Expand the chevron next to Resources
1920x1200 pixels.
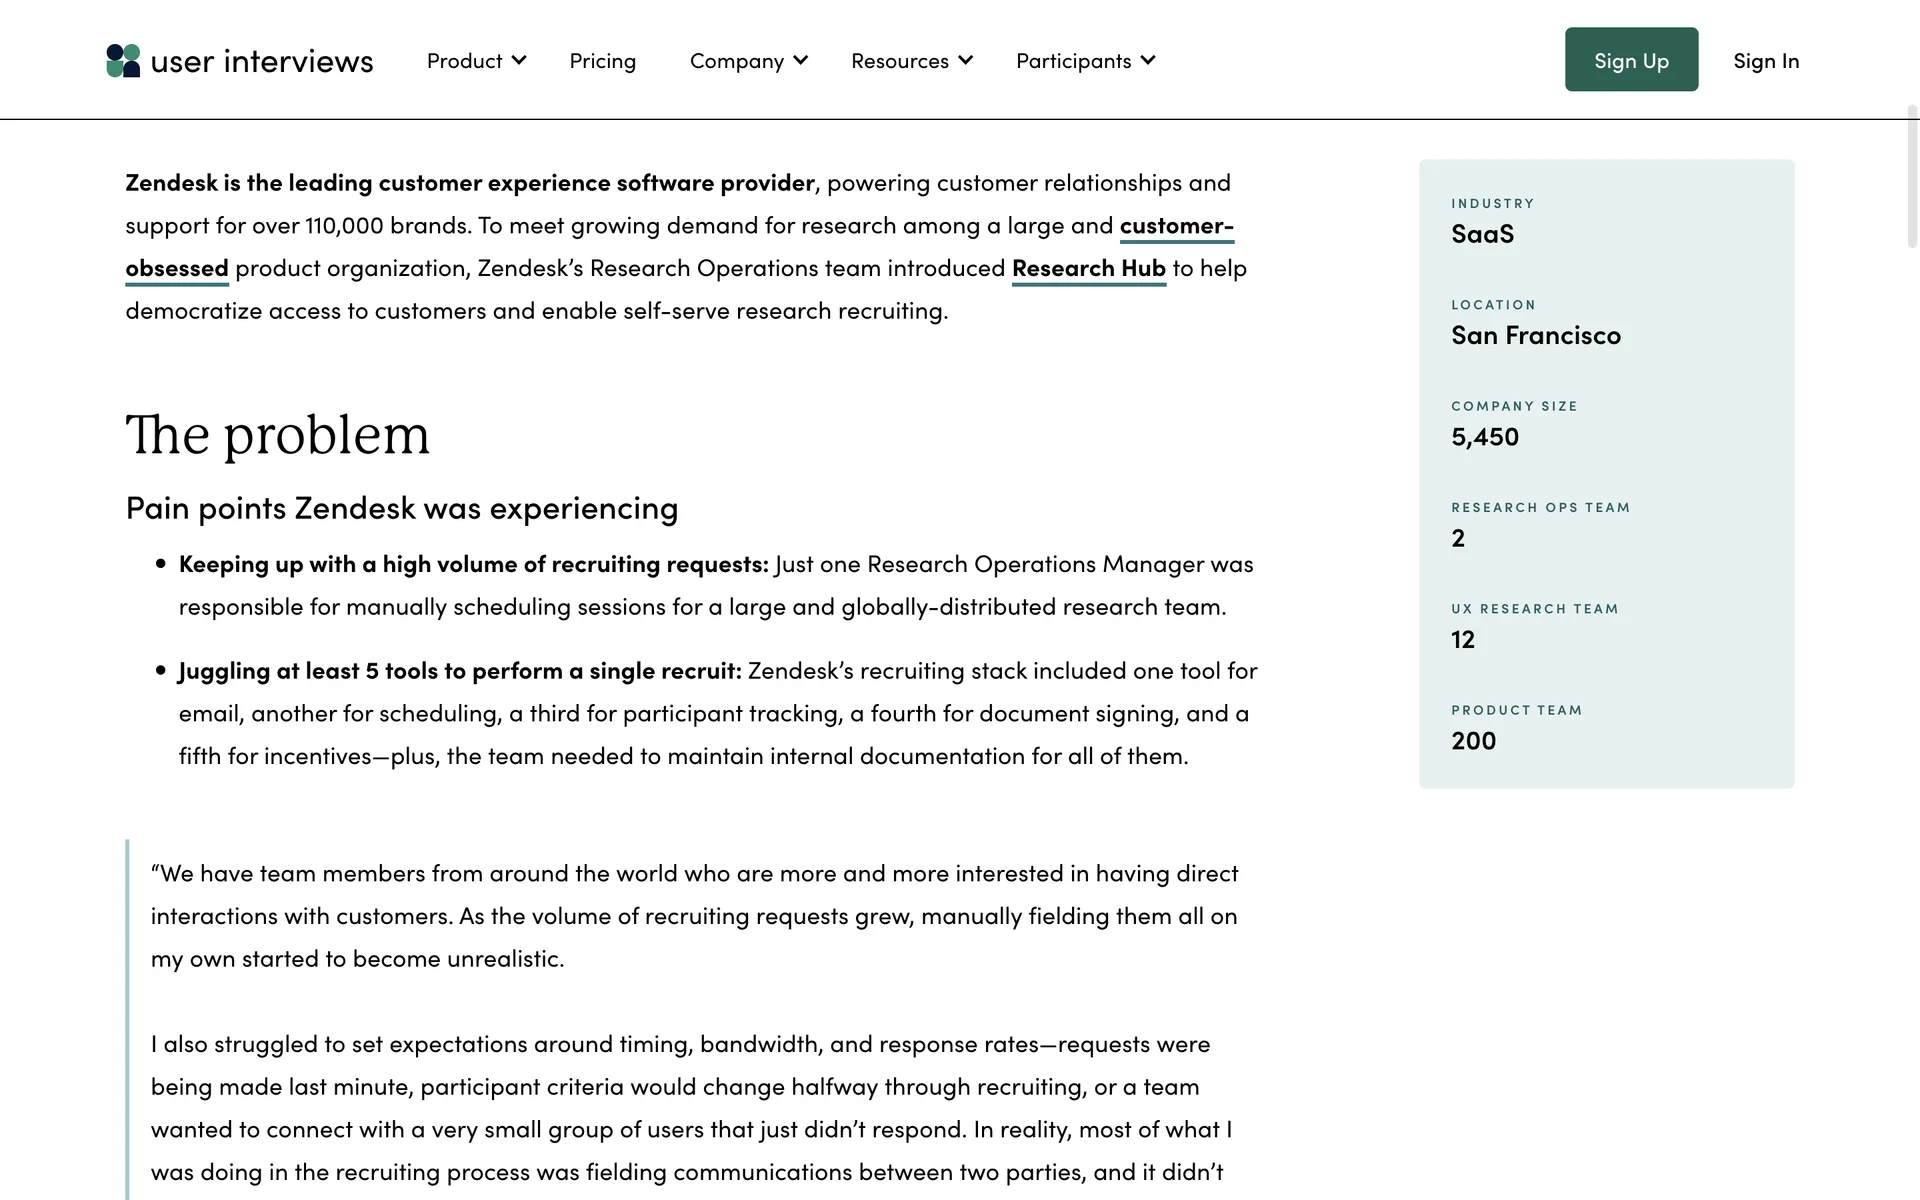[x=966, y=60]
